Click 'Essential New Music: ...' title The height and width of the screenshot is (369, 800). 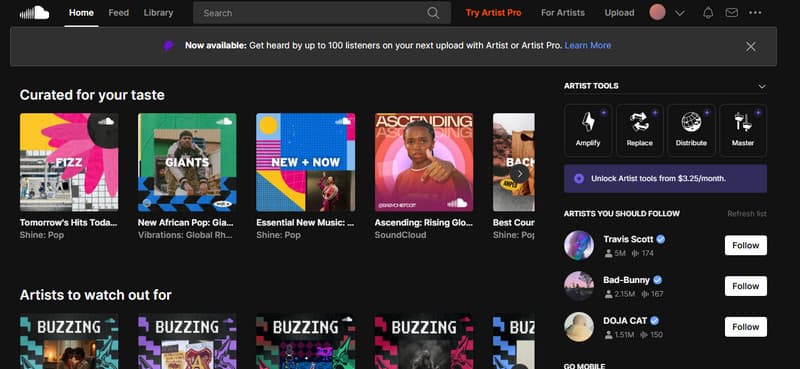[305, 223]
